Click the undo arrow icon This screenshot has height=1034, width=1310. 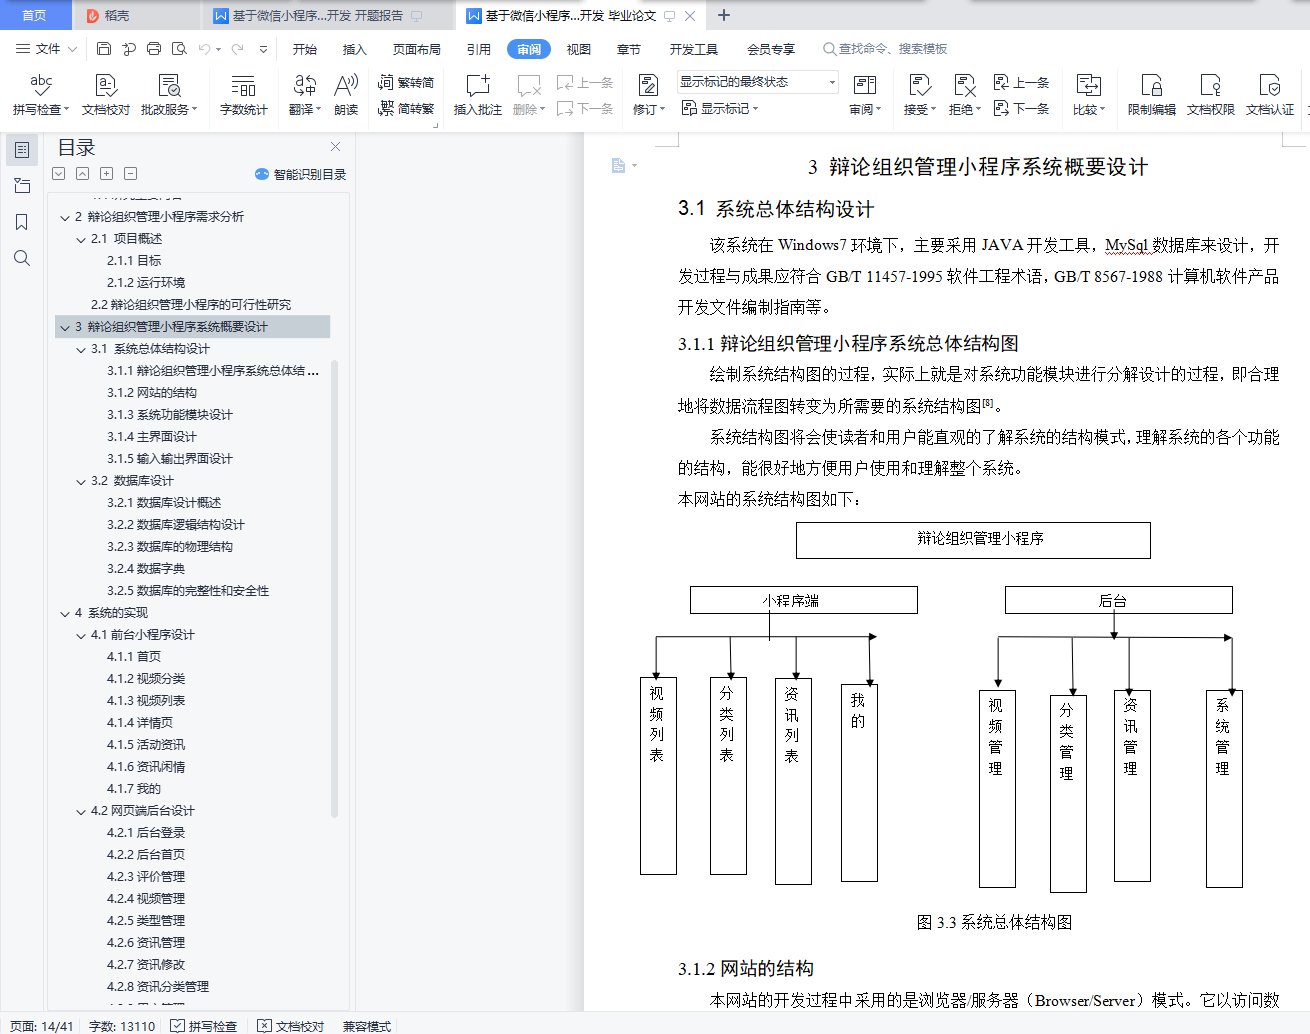pos(204,49)
